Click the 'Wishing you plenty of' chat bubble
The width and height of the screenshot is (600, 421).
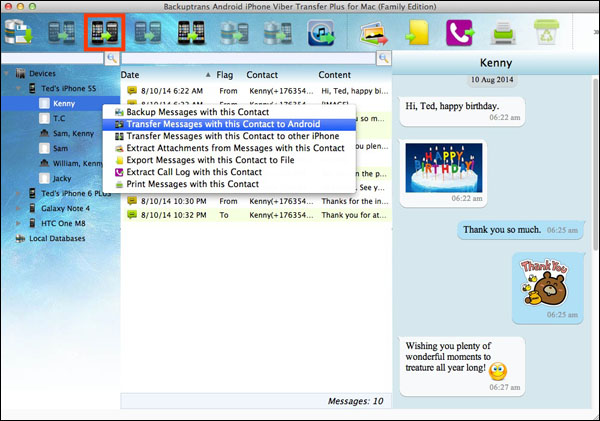click(x=462, y=366)
